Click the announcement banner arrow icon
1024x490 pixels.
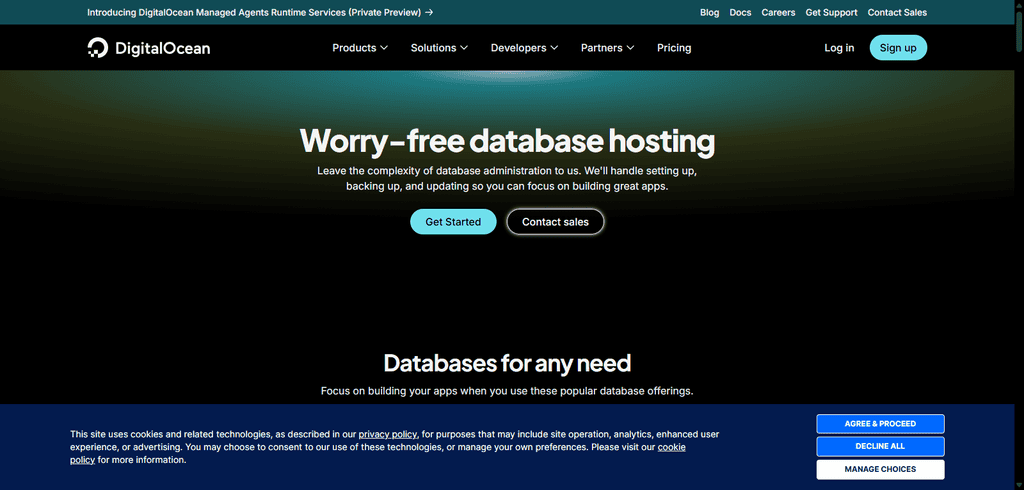coord(428,12)
